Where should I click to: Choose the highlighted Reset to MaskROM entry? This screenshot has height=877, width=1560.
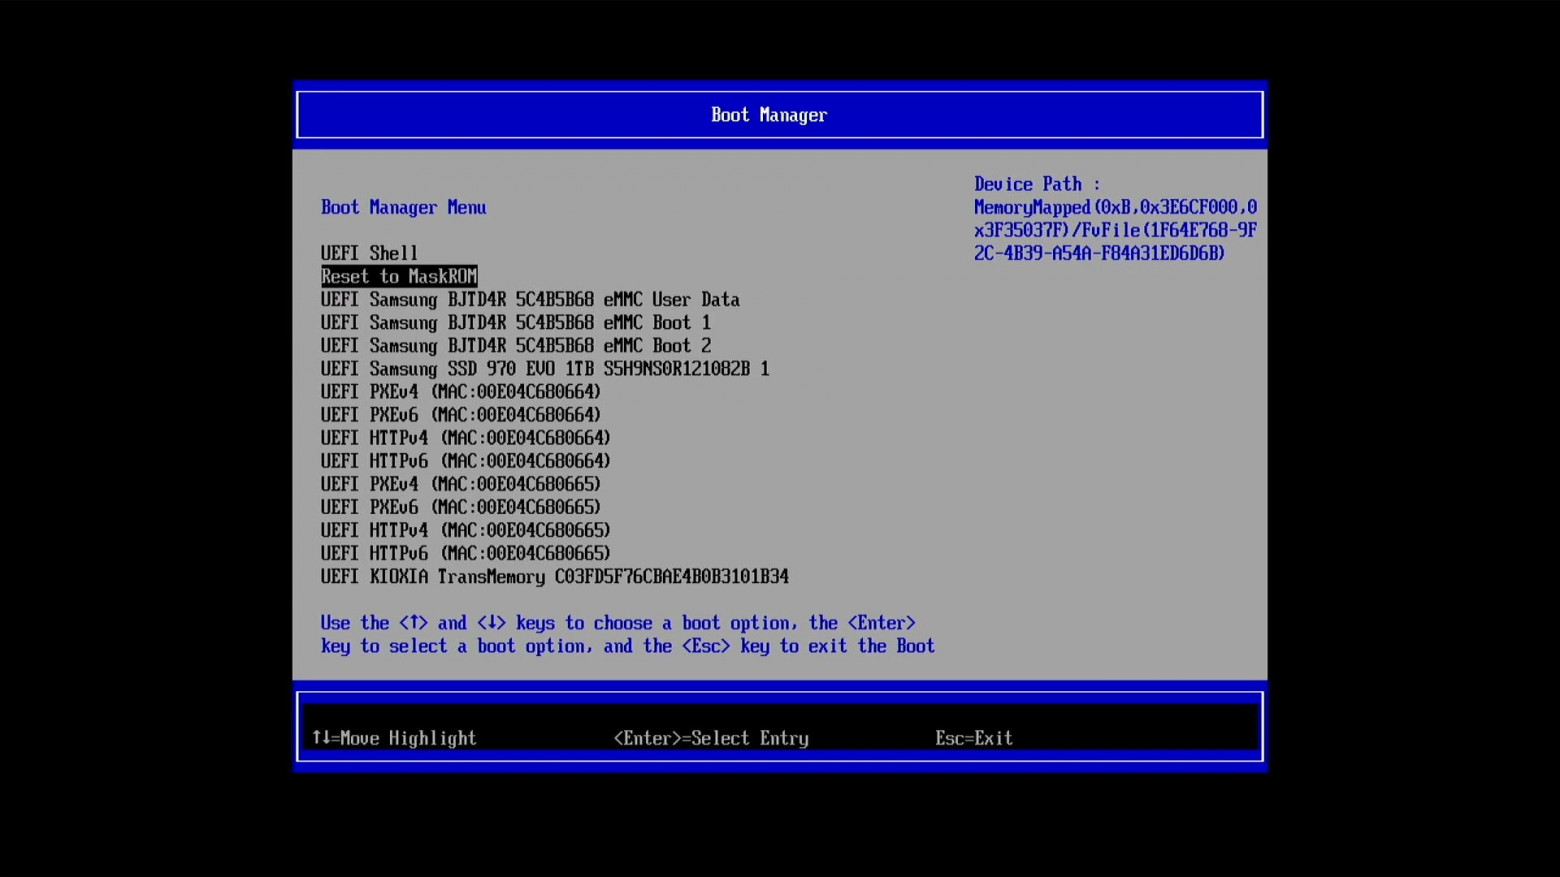pyautogui.click(x=399, y=276)
